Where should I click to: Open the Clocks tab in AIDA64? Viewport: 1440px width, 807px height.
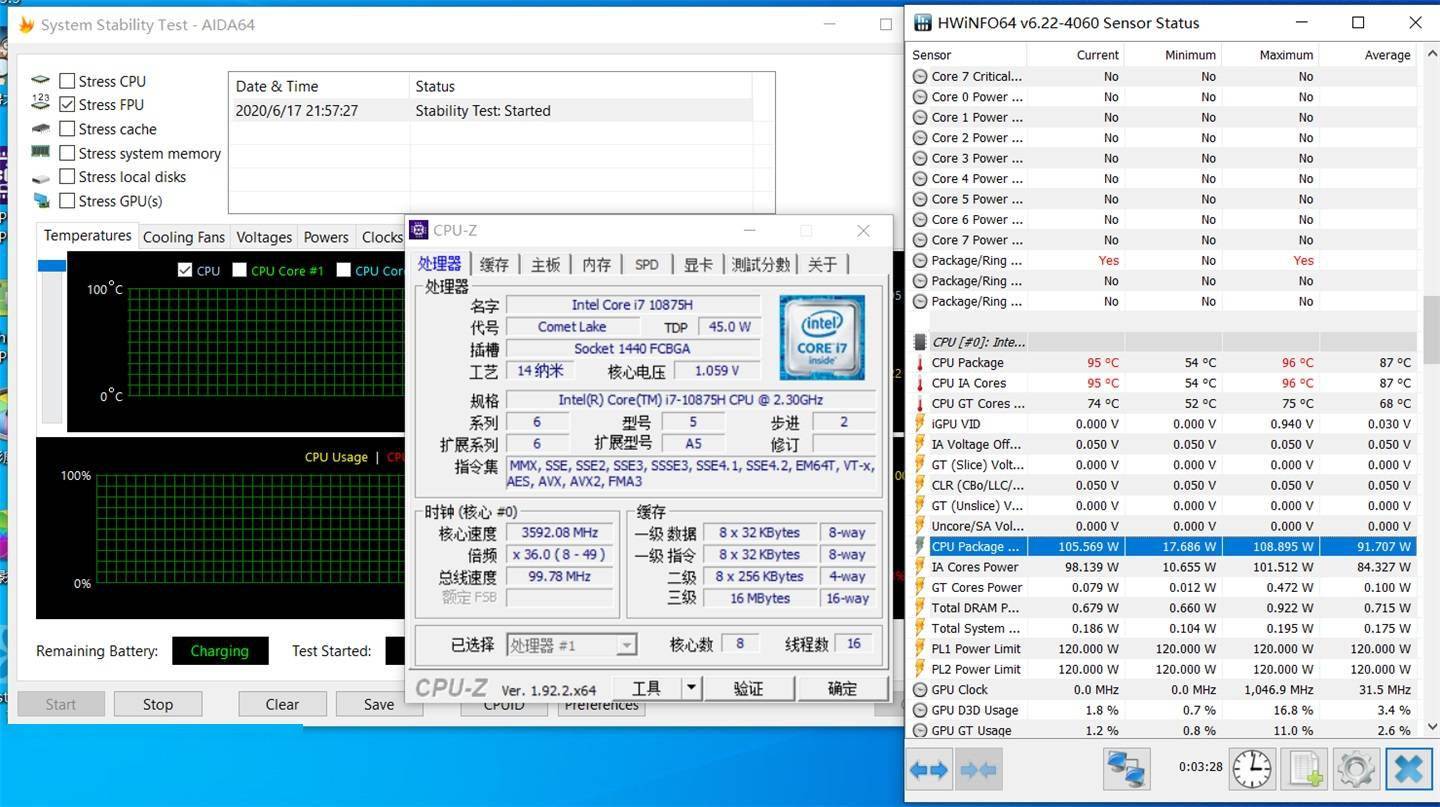381,237
